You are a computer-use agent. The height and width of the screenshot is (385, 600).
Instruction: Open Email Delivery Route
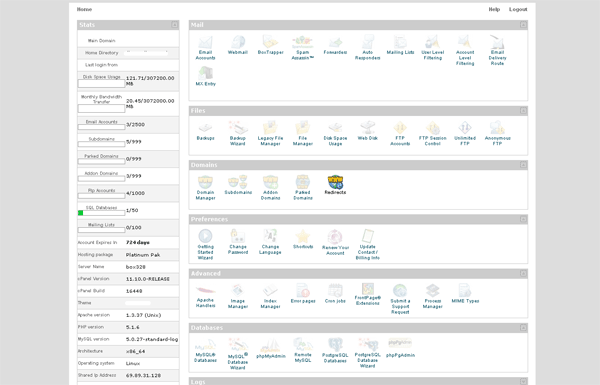coord(497,51)
